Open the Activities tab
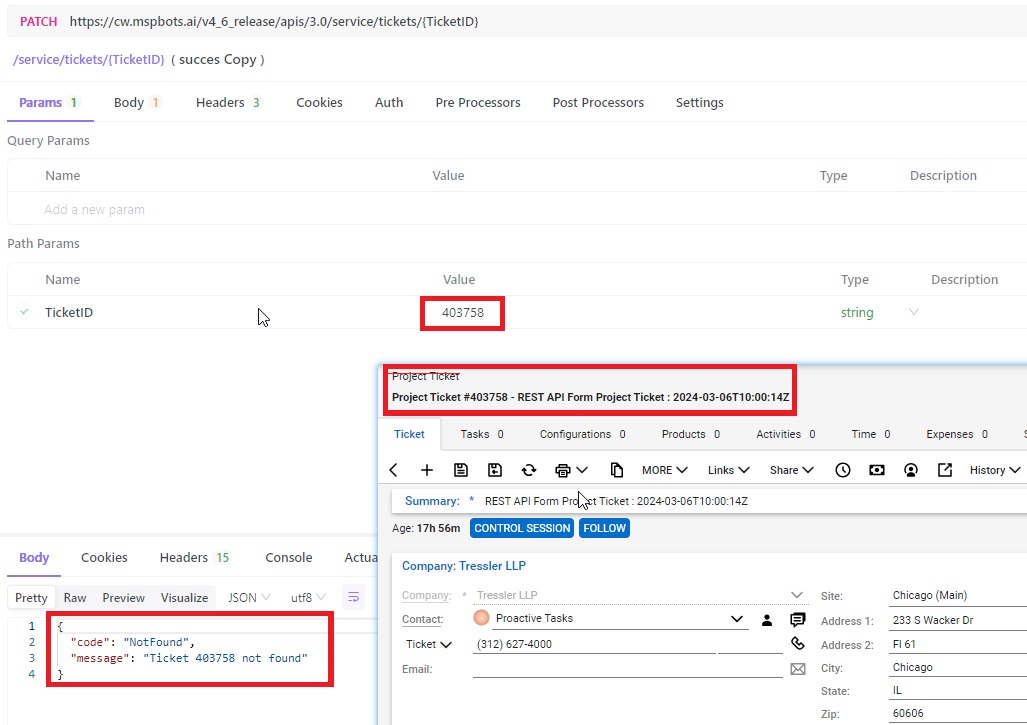This screenshot has height=725, width=1027. click(786, 434)
